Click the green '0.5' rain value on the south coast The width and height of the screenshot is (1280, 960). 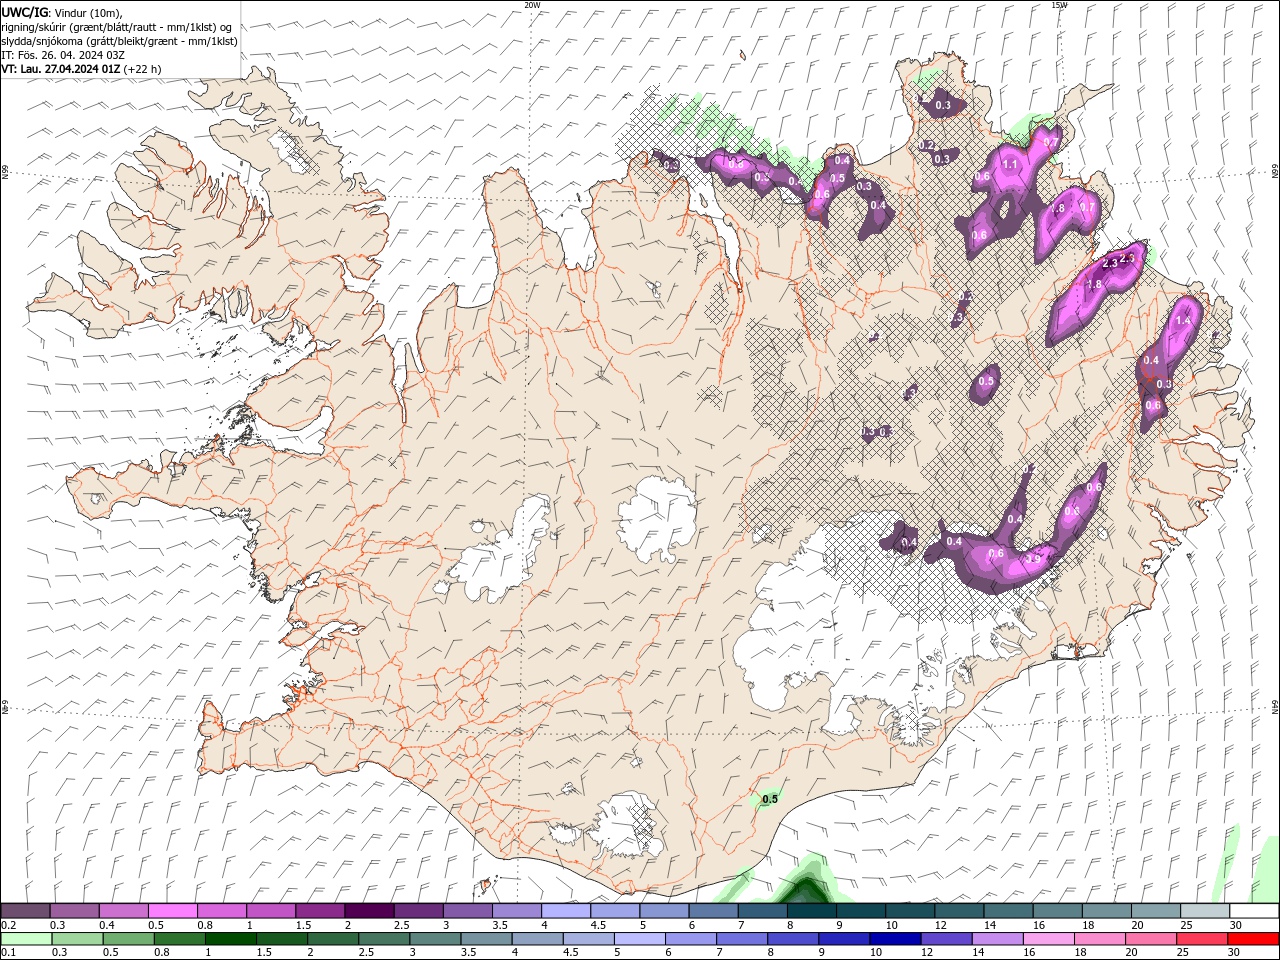[x=770, y=799]
